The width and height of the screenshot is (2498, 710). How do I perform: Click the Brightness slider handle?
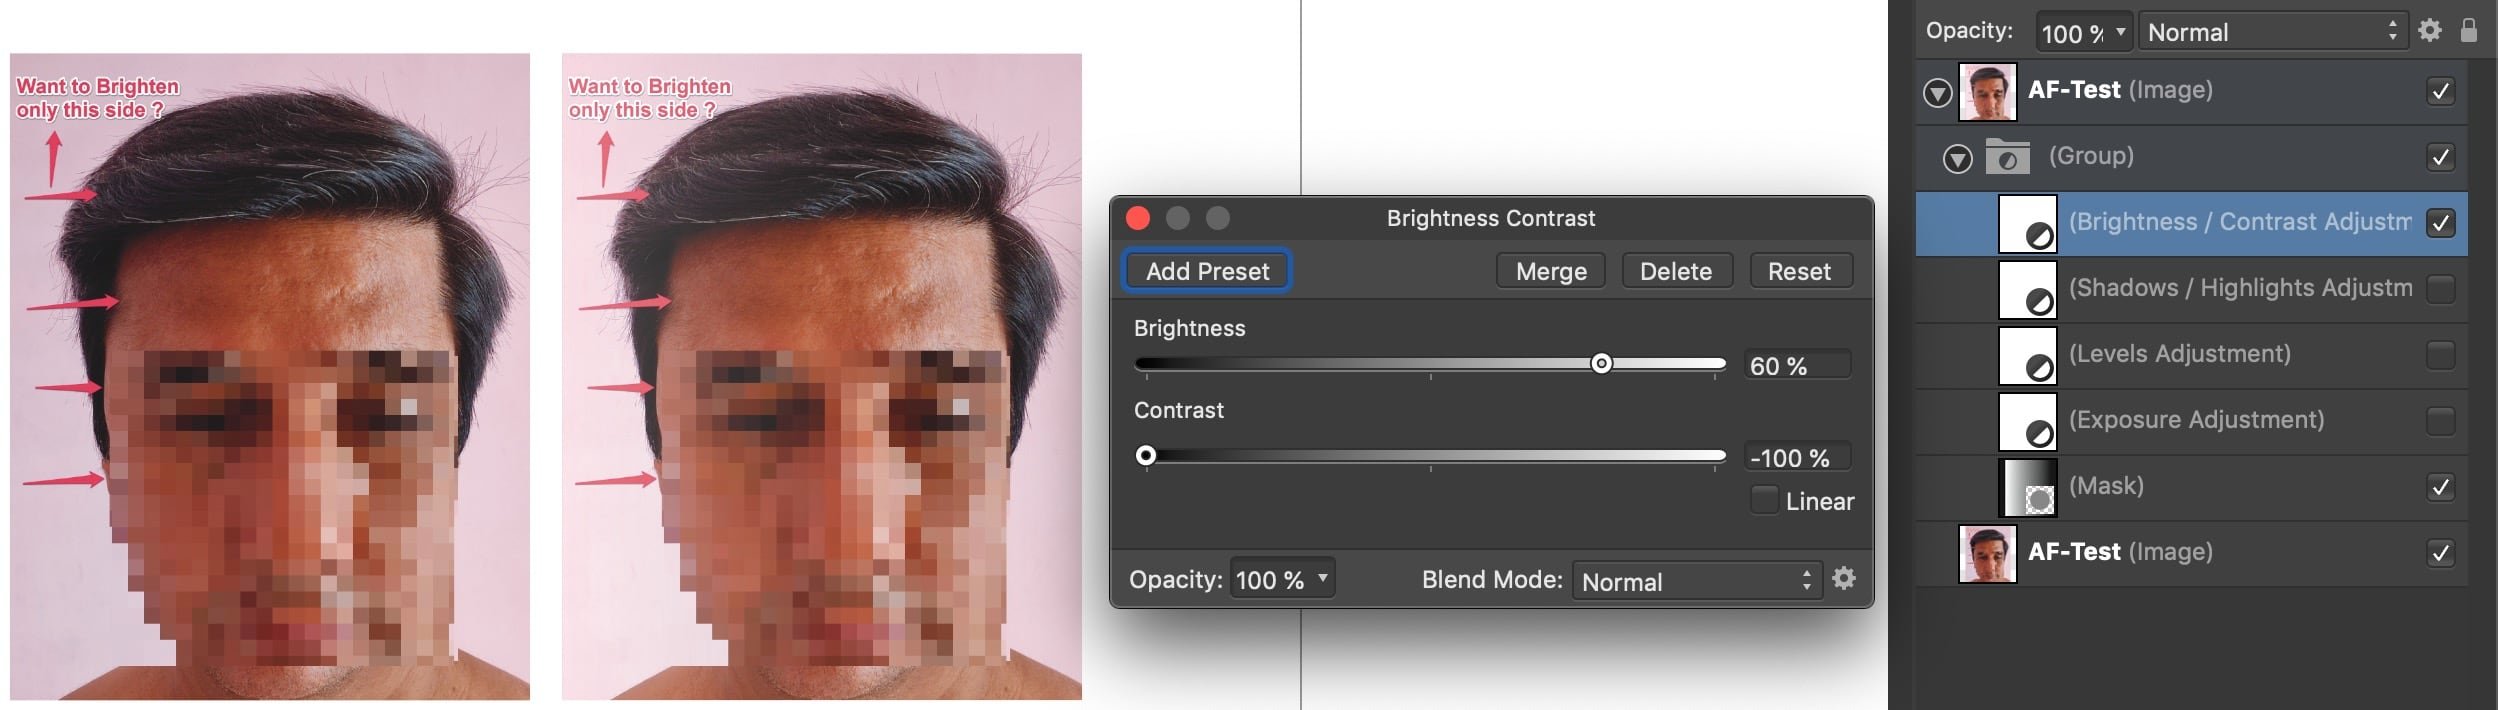coord(1601,363)
